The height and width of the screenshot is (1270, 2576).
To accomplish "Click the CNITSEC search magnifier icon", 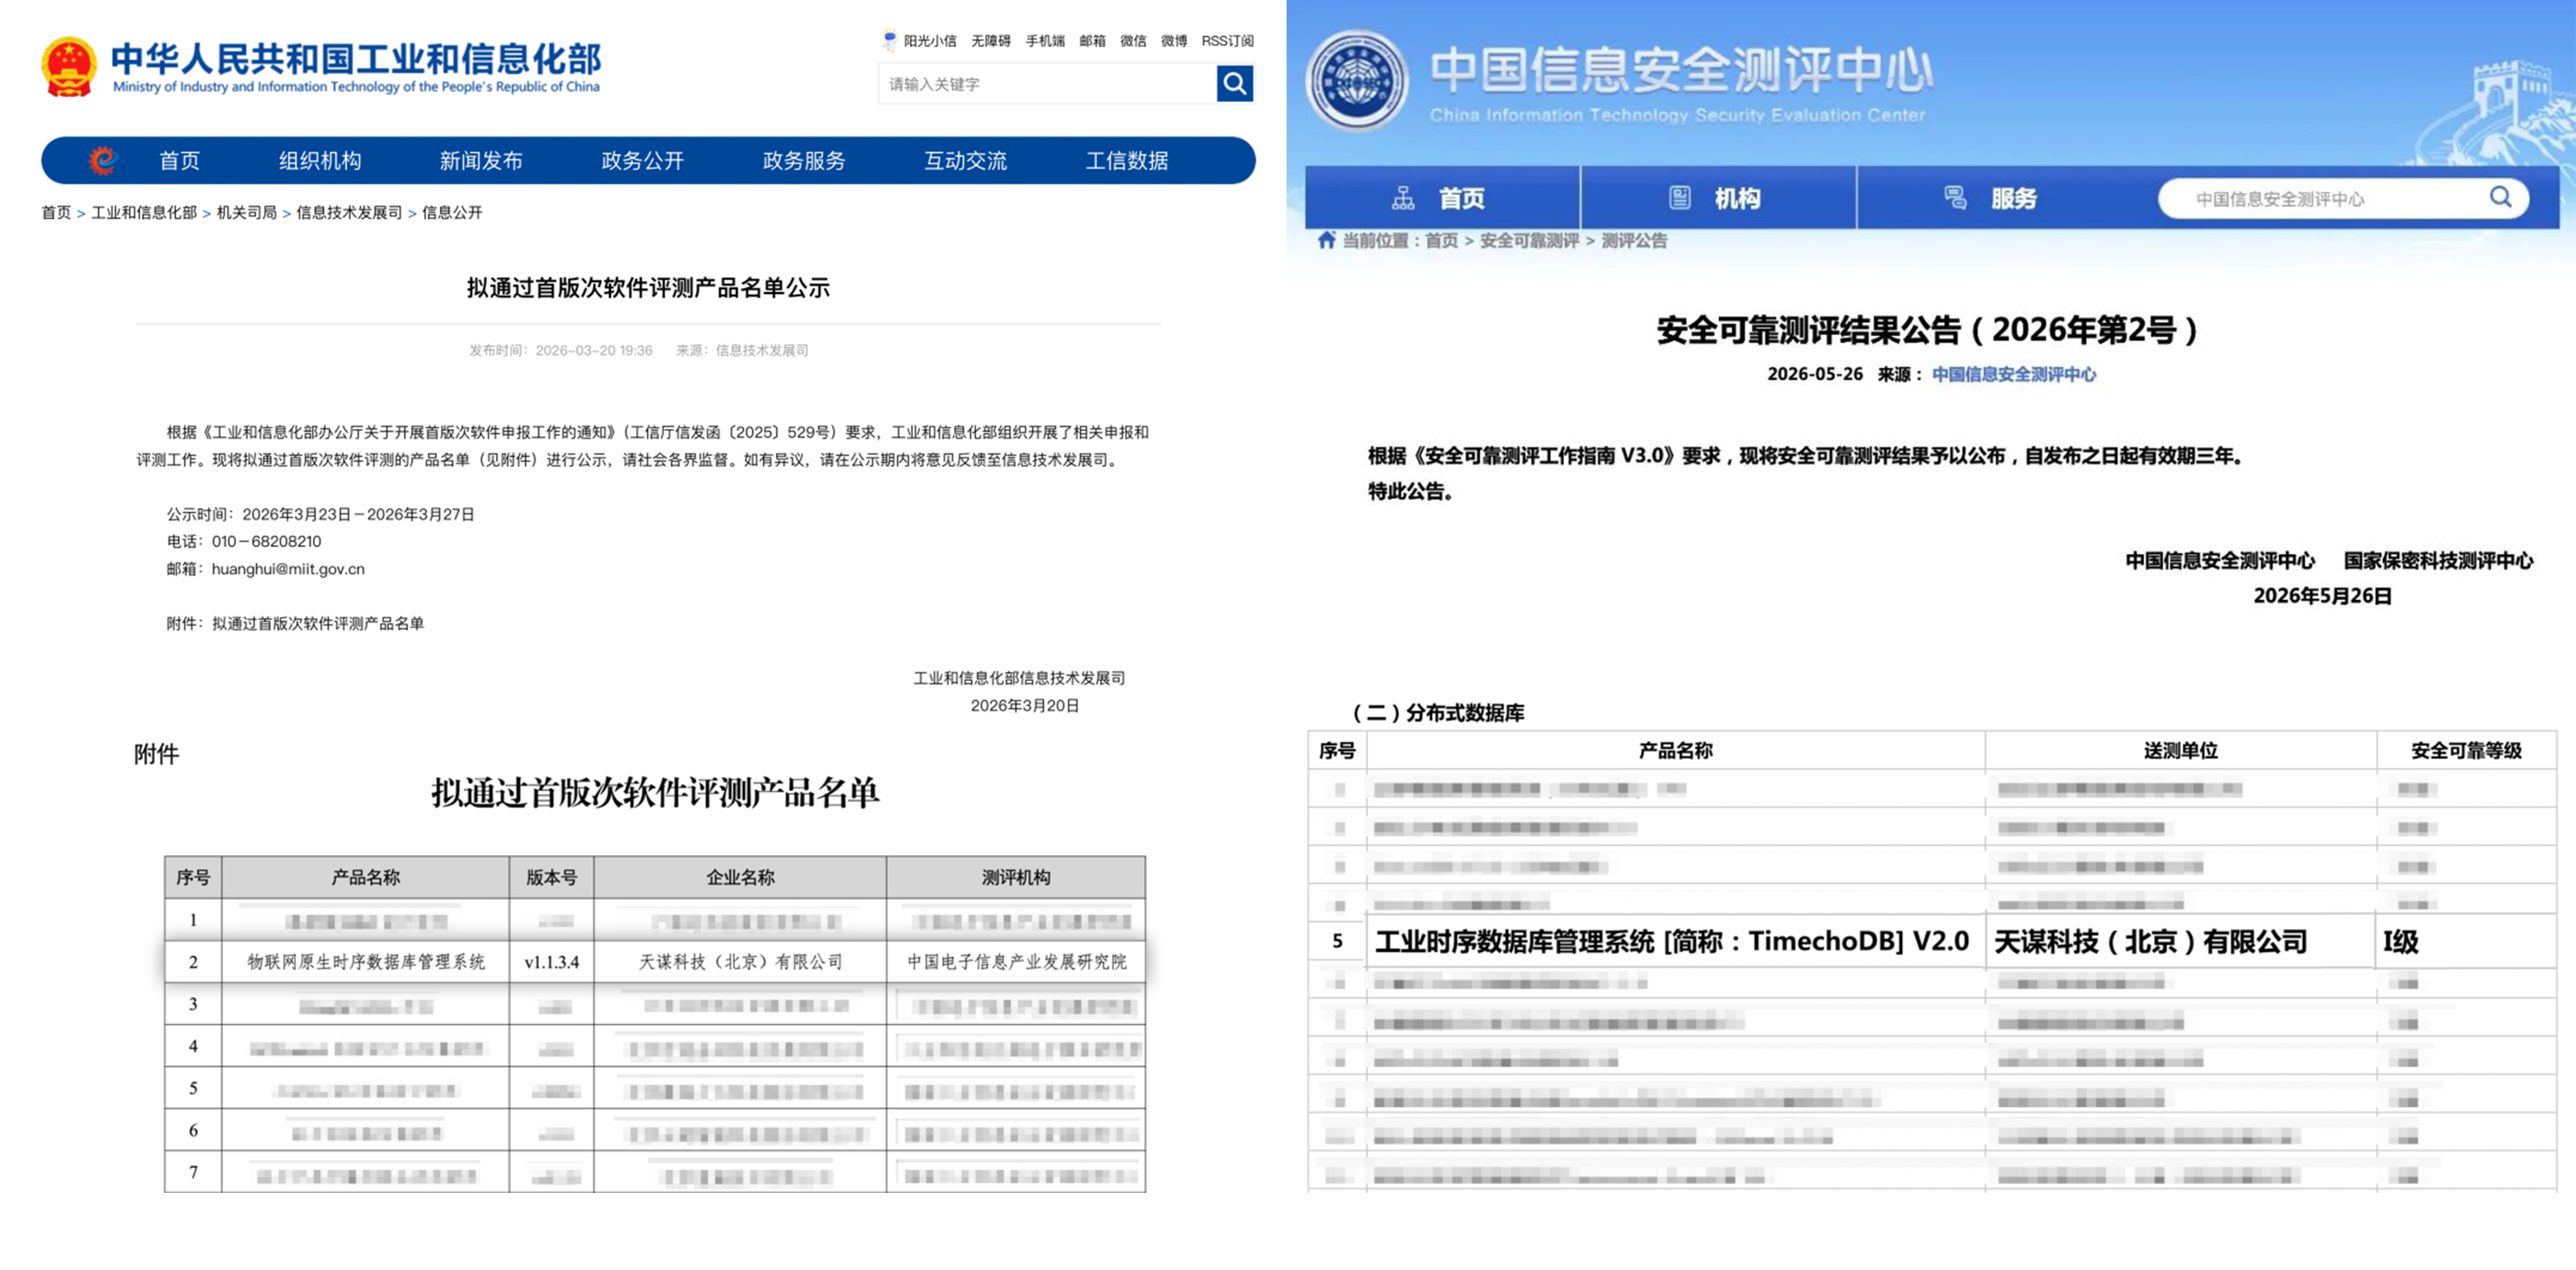I will pyautogui.click(x=2500, y=197).
